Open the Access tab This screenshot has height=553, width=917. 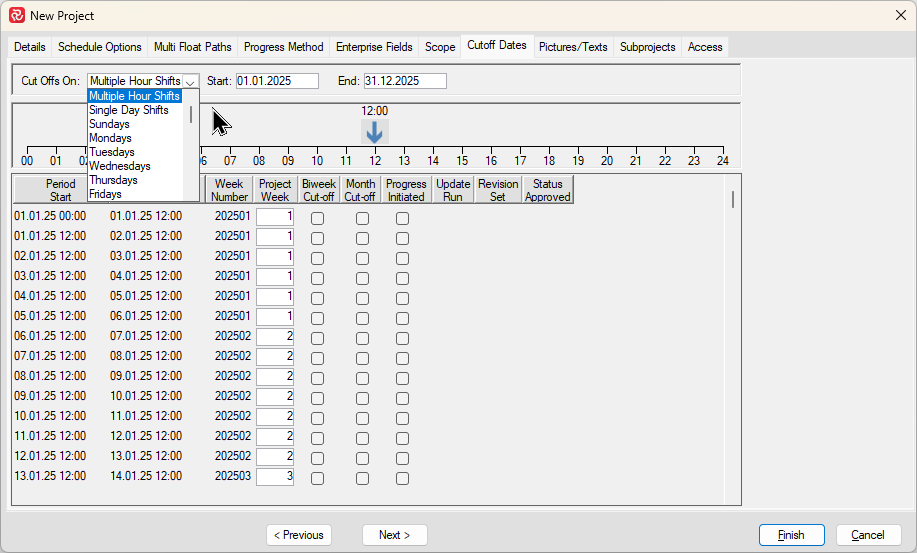[705, 47]
